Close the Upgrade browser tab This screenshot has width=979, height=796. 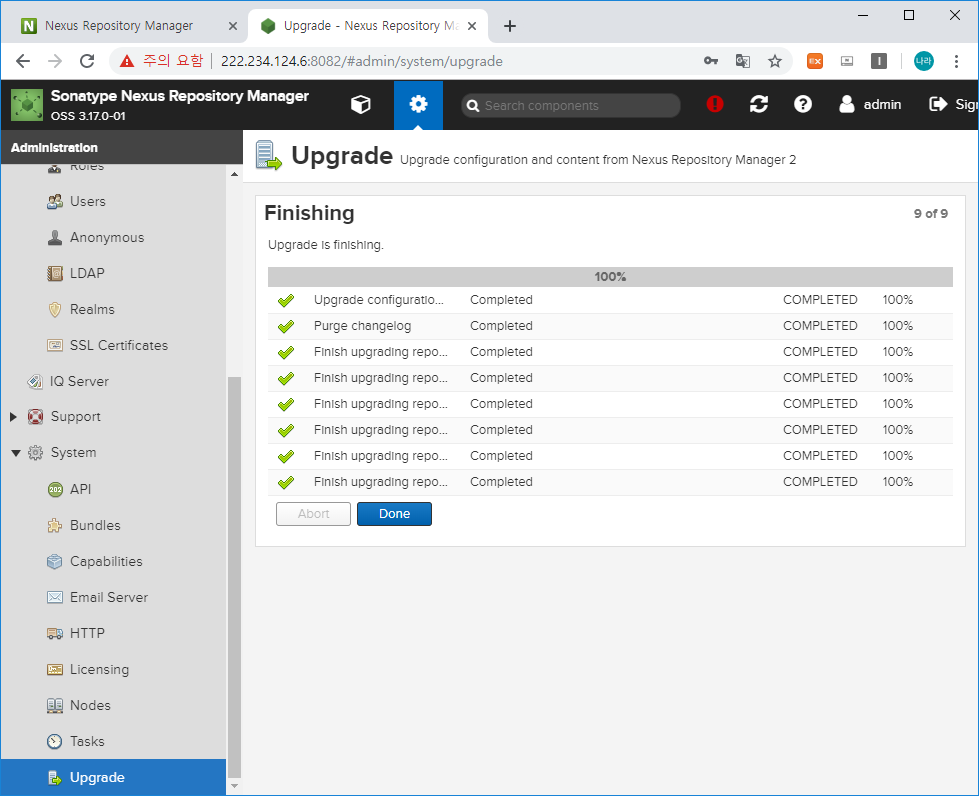pos(472,26)
